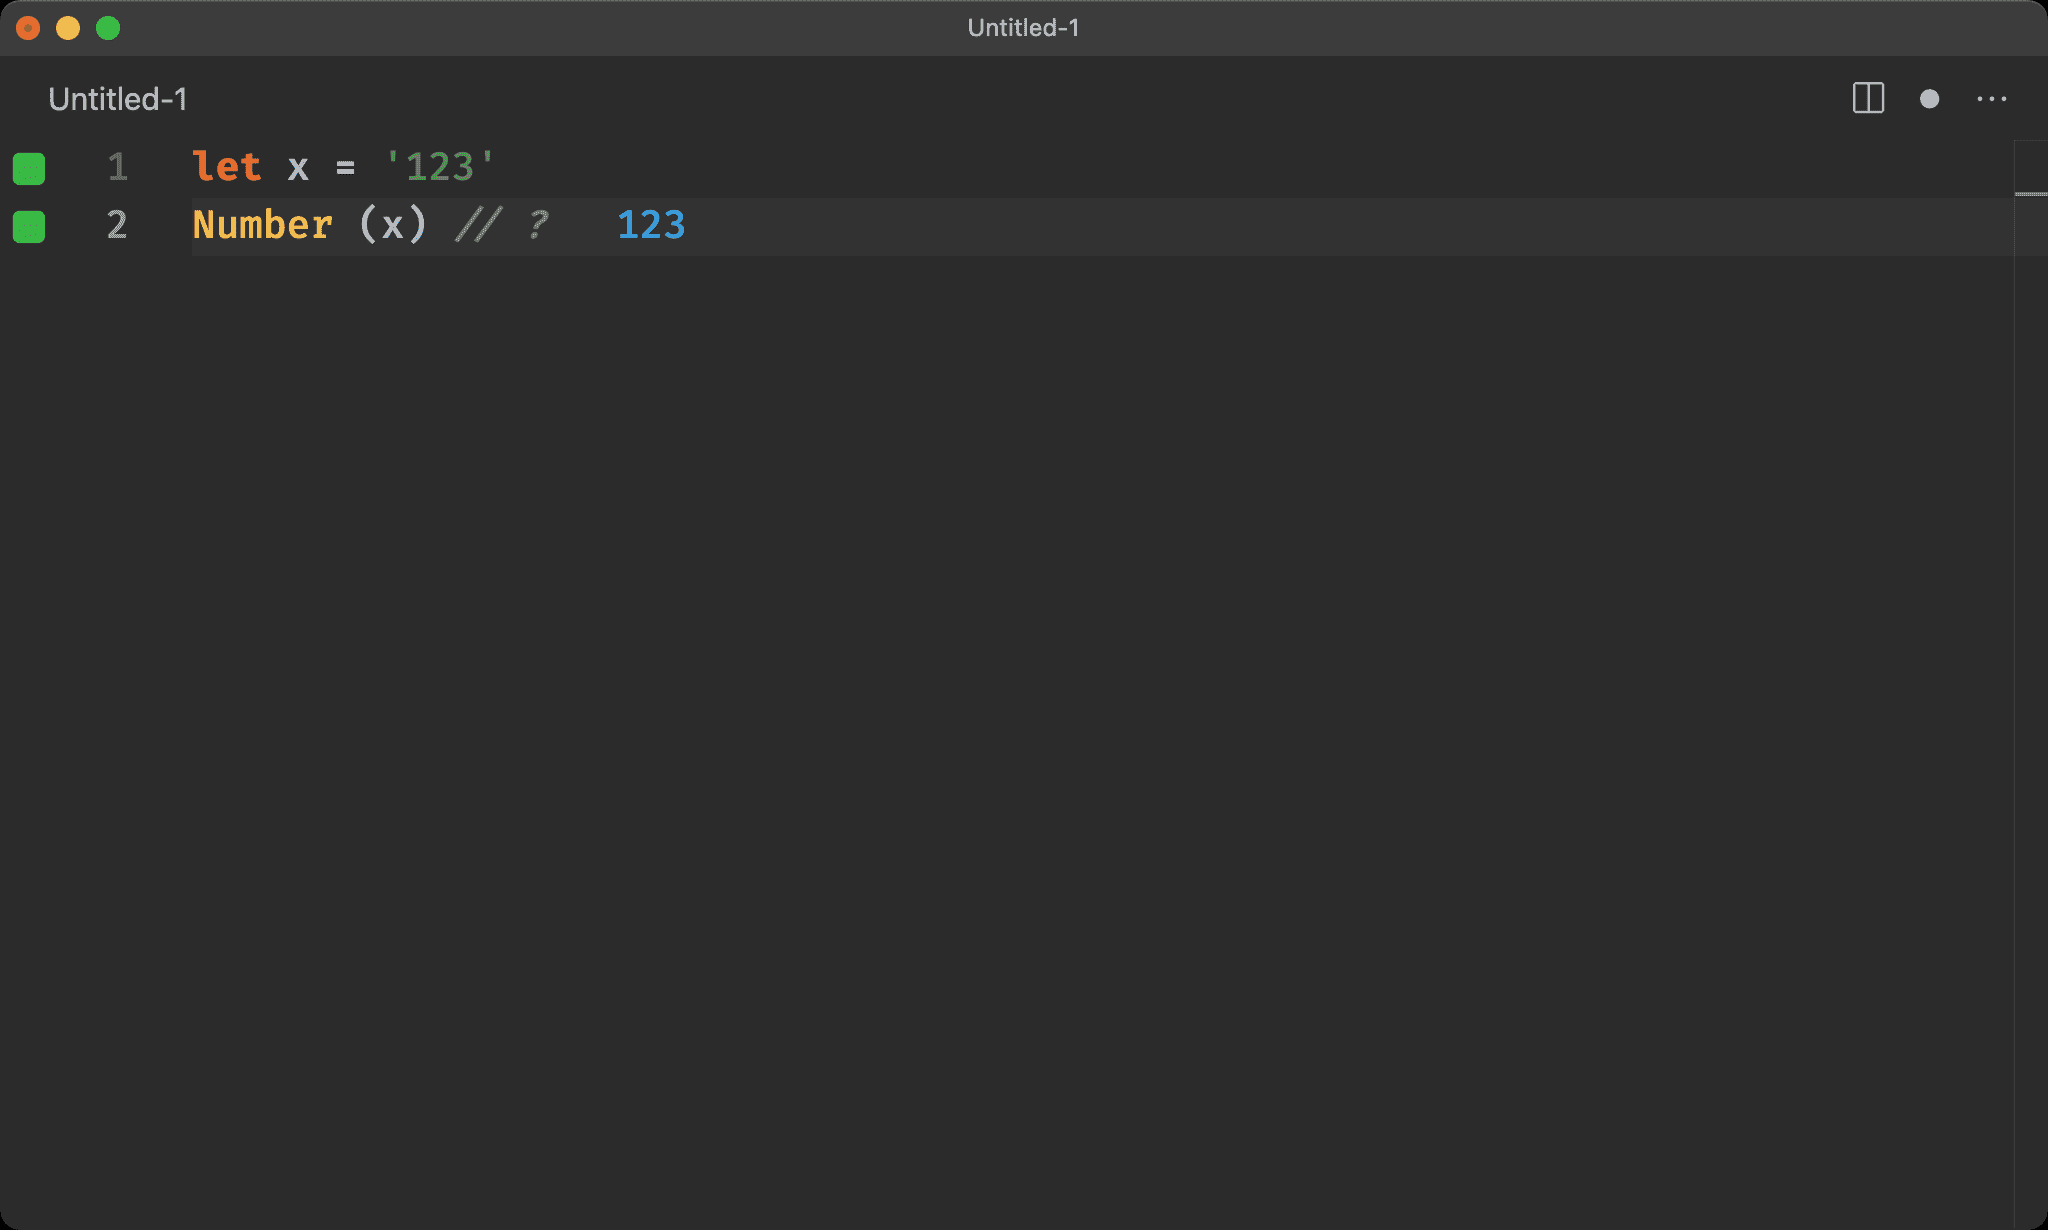Click the green fullscreen window button
The image size is (2048, 1230).
pyautogui.click(x=108, y=28)
